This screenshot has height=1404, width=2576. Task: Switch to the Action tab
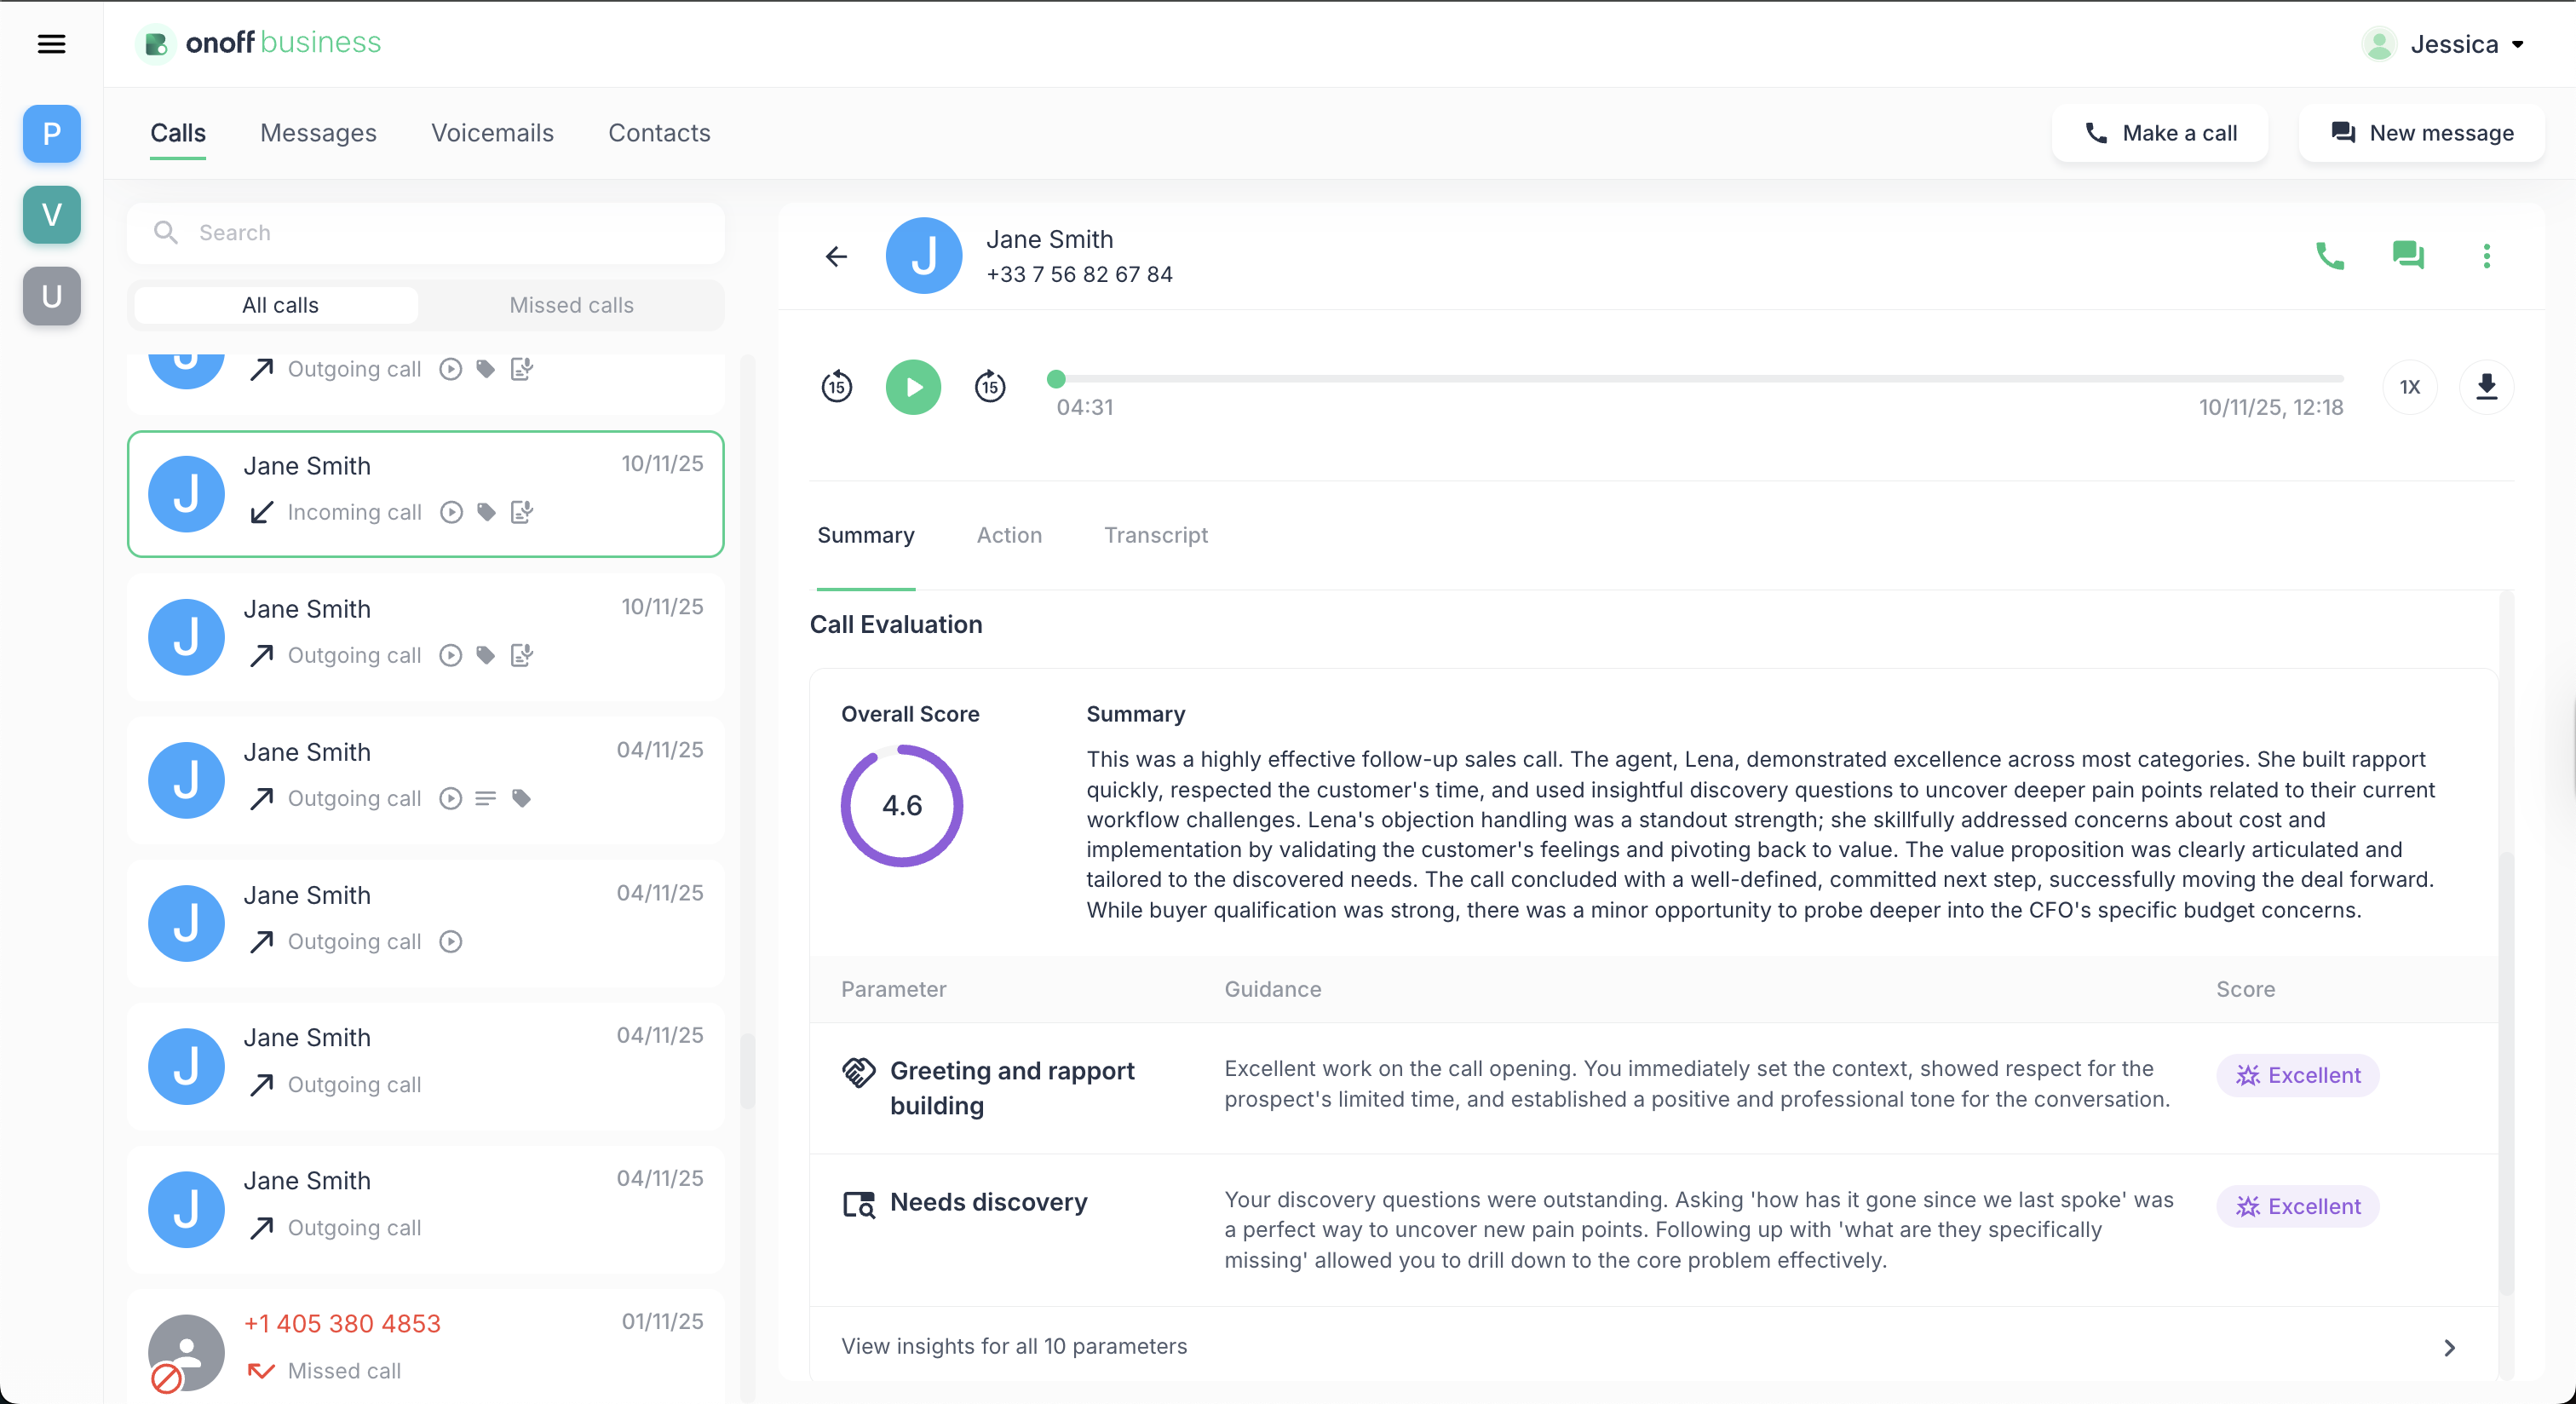click(x=1009, y=535)
